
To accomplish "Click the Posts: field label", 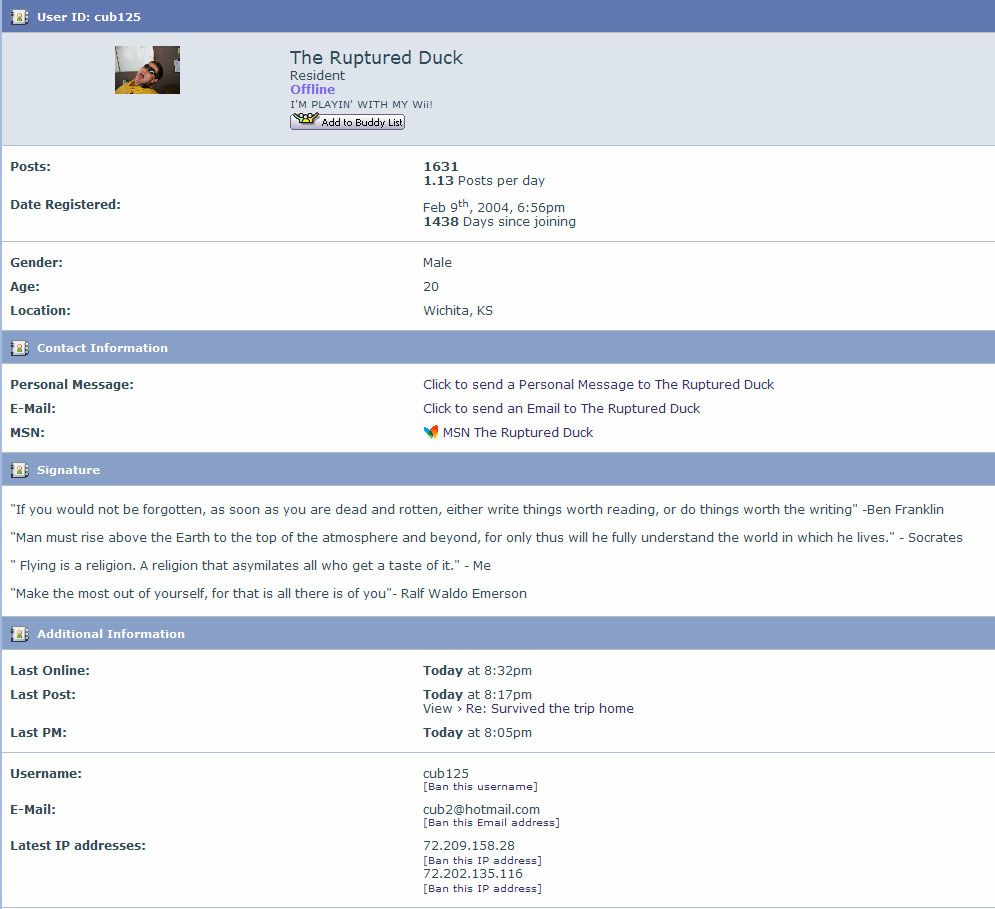I will pos(30,166).
